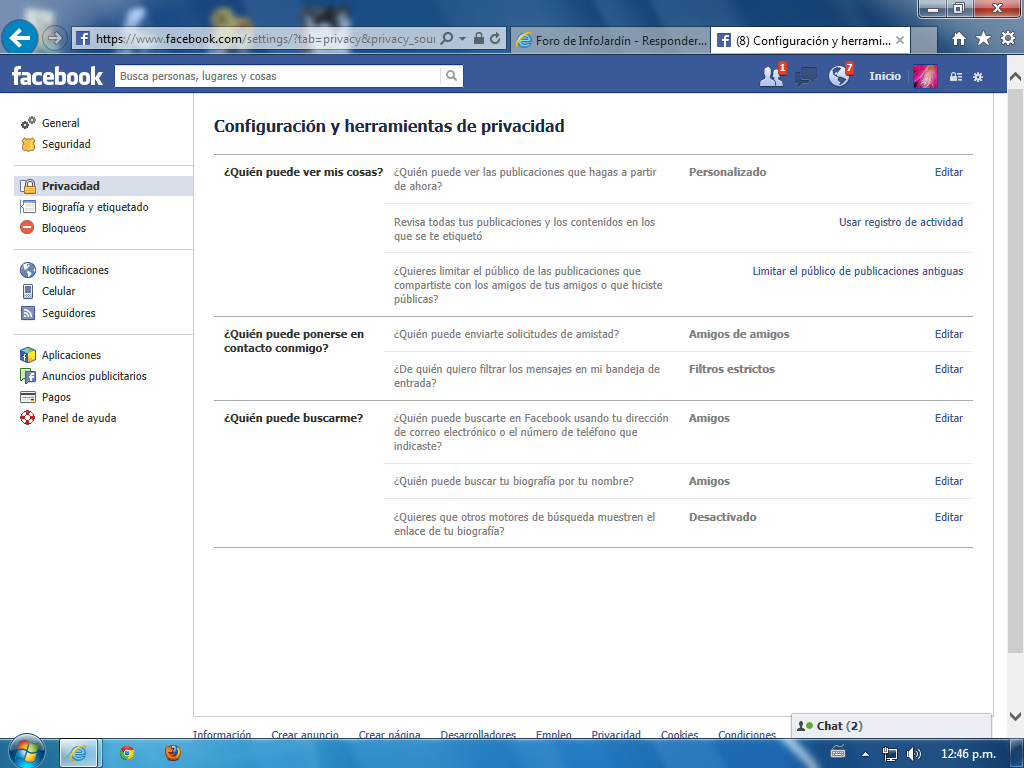Click the Facebook search input field
The width and height of the screenshot is (1024, 768).
278,76
